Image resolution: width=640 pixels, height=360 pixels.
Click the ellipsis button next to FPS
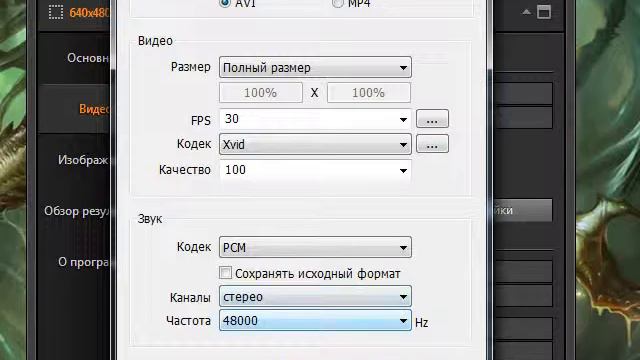(x=432, y=119)
